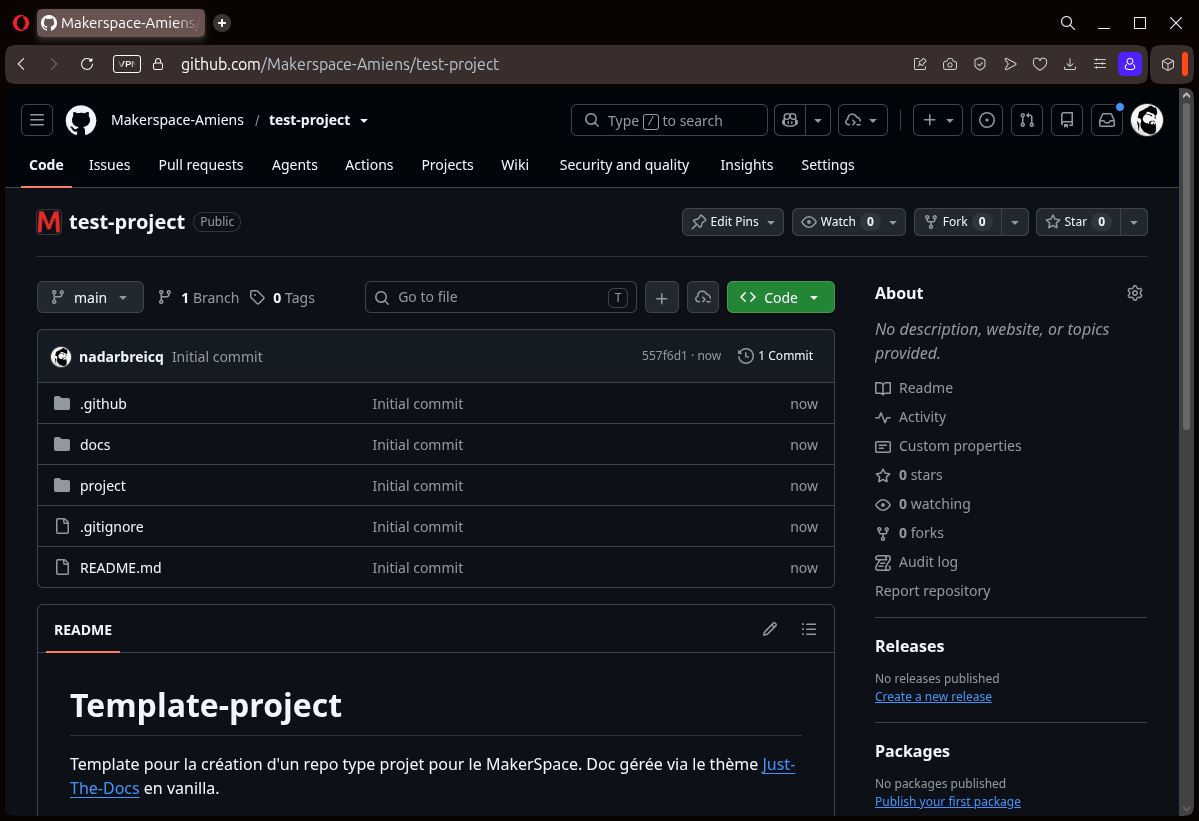Screen dimensions: 1199x821
Task: Open Opera profile account icon
Action: tap(1129, 64)
